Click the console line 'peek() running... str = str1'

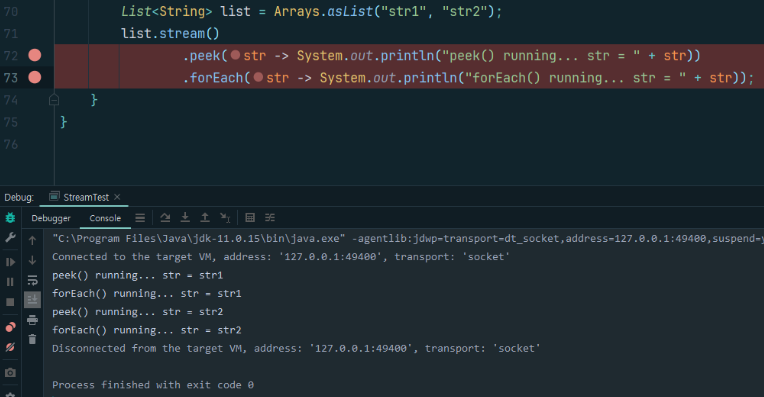click(137, 275)
